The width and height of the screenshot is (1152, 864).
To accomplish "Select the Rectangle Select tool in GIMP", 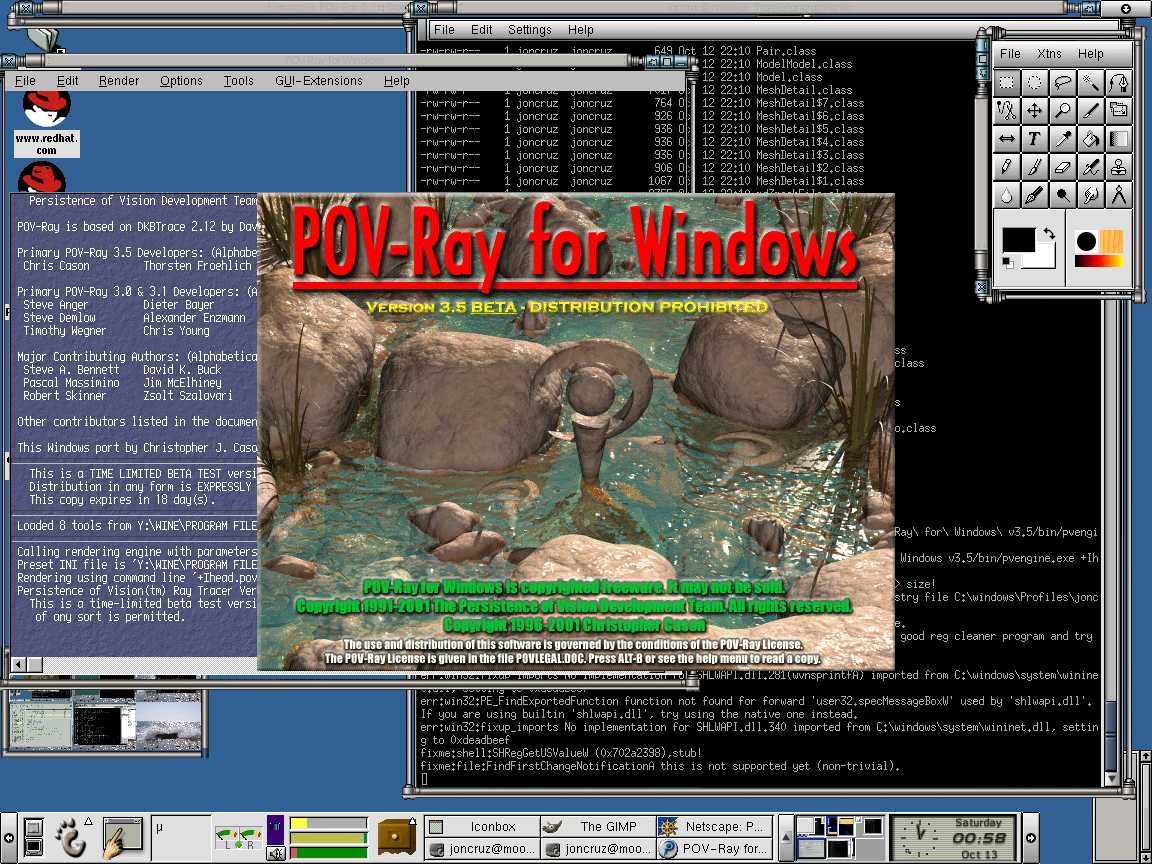I will tap(1007, 83).
